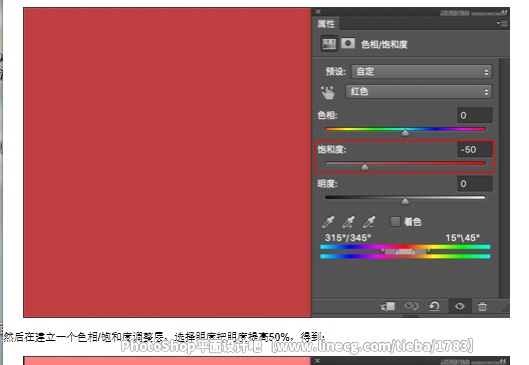The width and height of the screenshot is (529, 365).
Task: Delete this adjustment layer via trash icon
Action: [x=482, y=306]
